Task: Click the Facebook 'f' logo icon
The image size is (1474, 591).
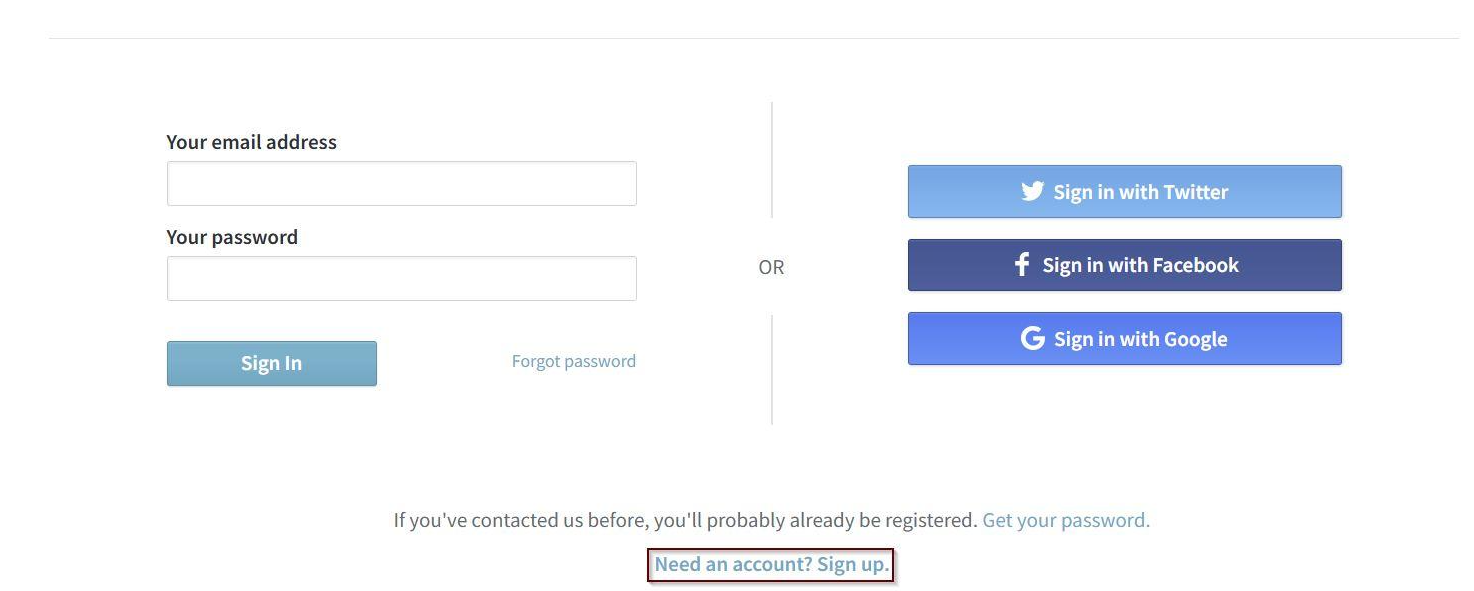Action: (x=1021, y=265)
